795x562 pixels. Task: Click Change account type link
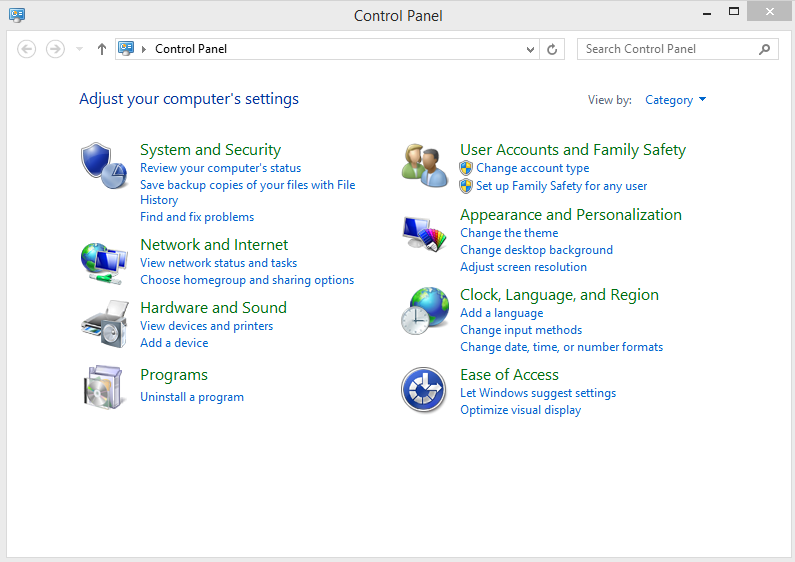point(532,168)
